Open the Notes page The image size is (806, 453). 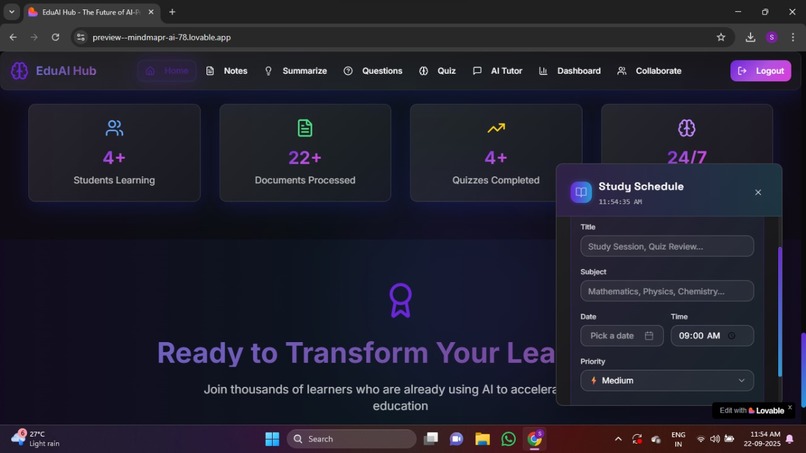tap(227, 71)
